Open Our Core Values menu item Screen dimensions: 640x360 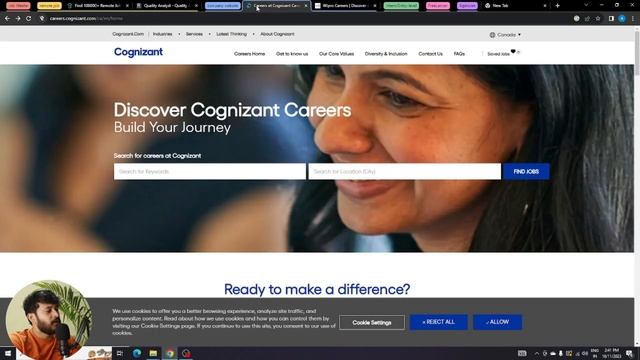coord(336,54)
